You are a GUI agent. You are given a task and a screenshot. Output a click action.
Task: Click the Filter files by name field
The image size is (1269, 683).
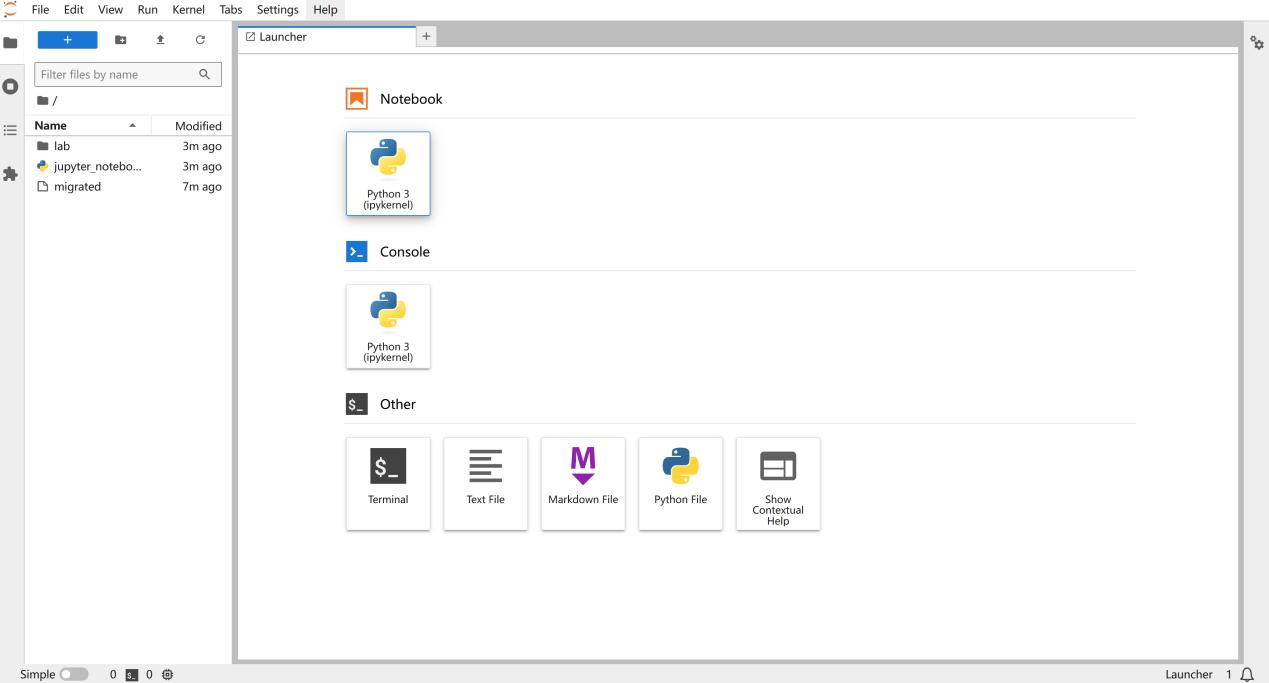(x=128, y=74)
